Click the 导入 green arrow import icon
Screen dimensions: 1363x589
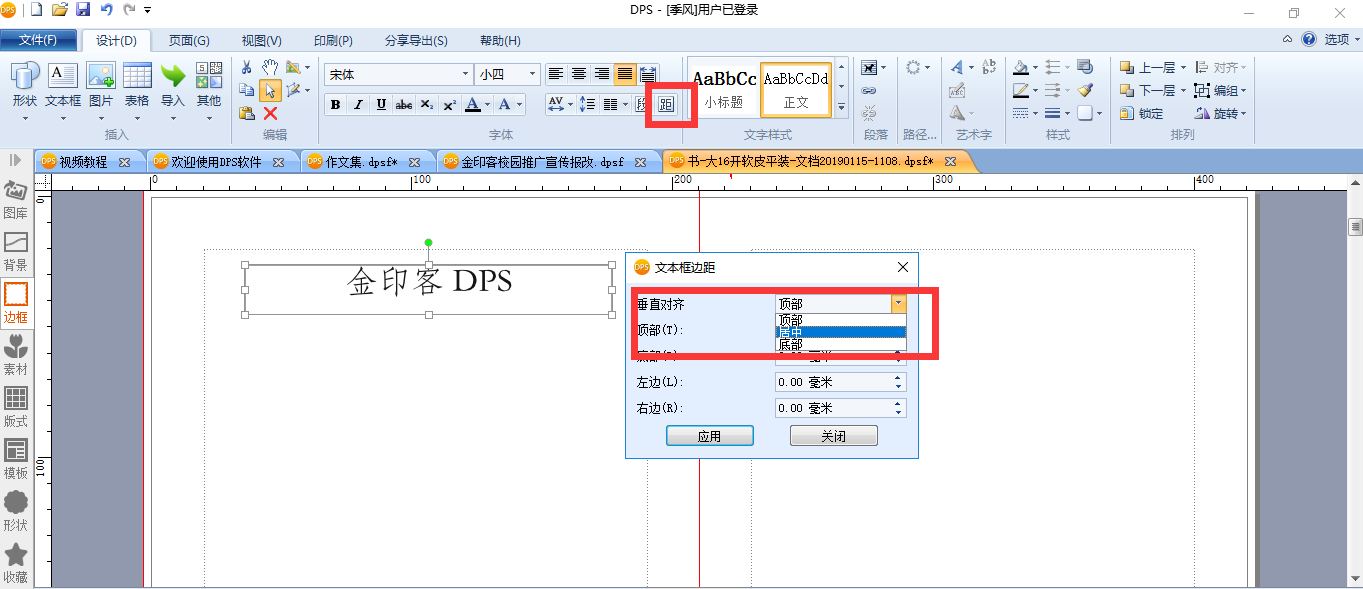point(173,84)
